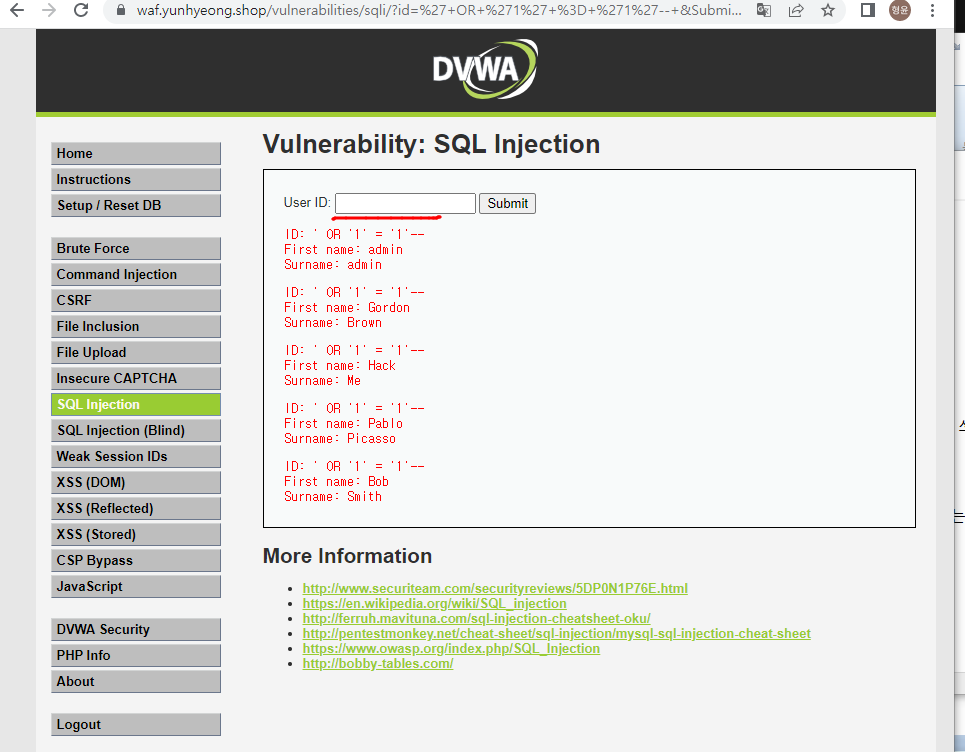The width and height of the screenshot is (965, 752).
Task: Click the share page icon
Action: coord(796,10)
